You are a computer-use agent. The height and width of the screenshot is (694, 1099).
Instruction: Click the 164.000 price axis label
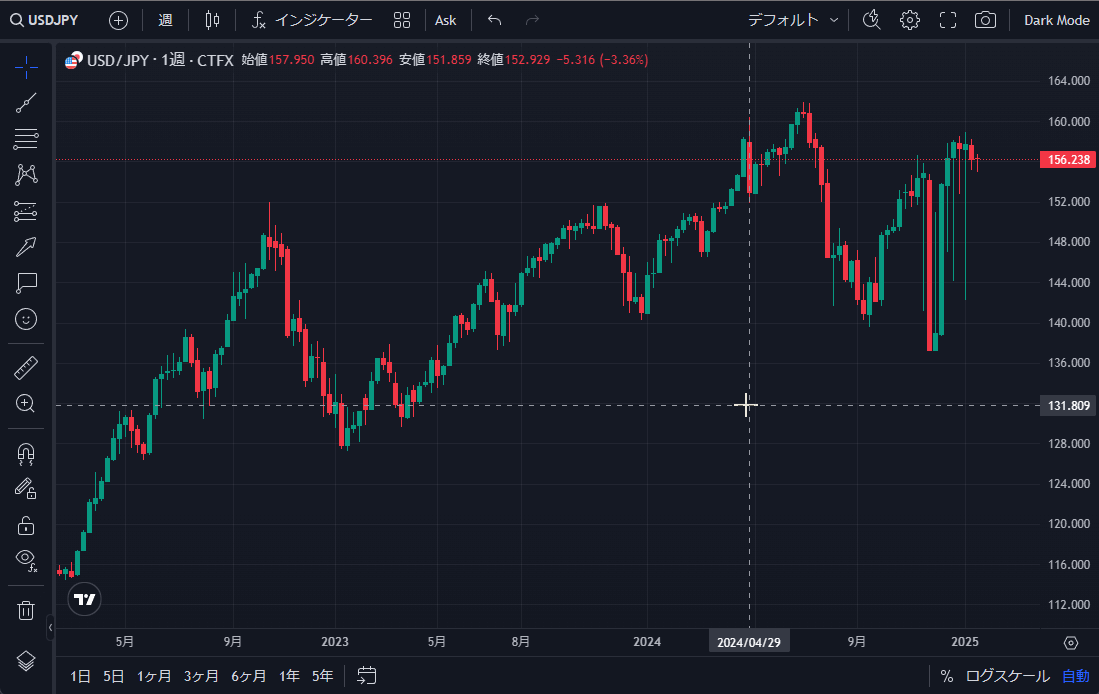1068,81
